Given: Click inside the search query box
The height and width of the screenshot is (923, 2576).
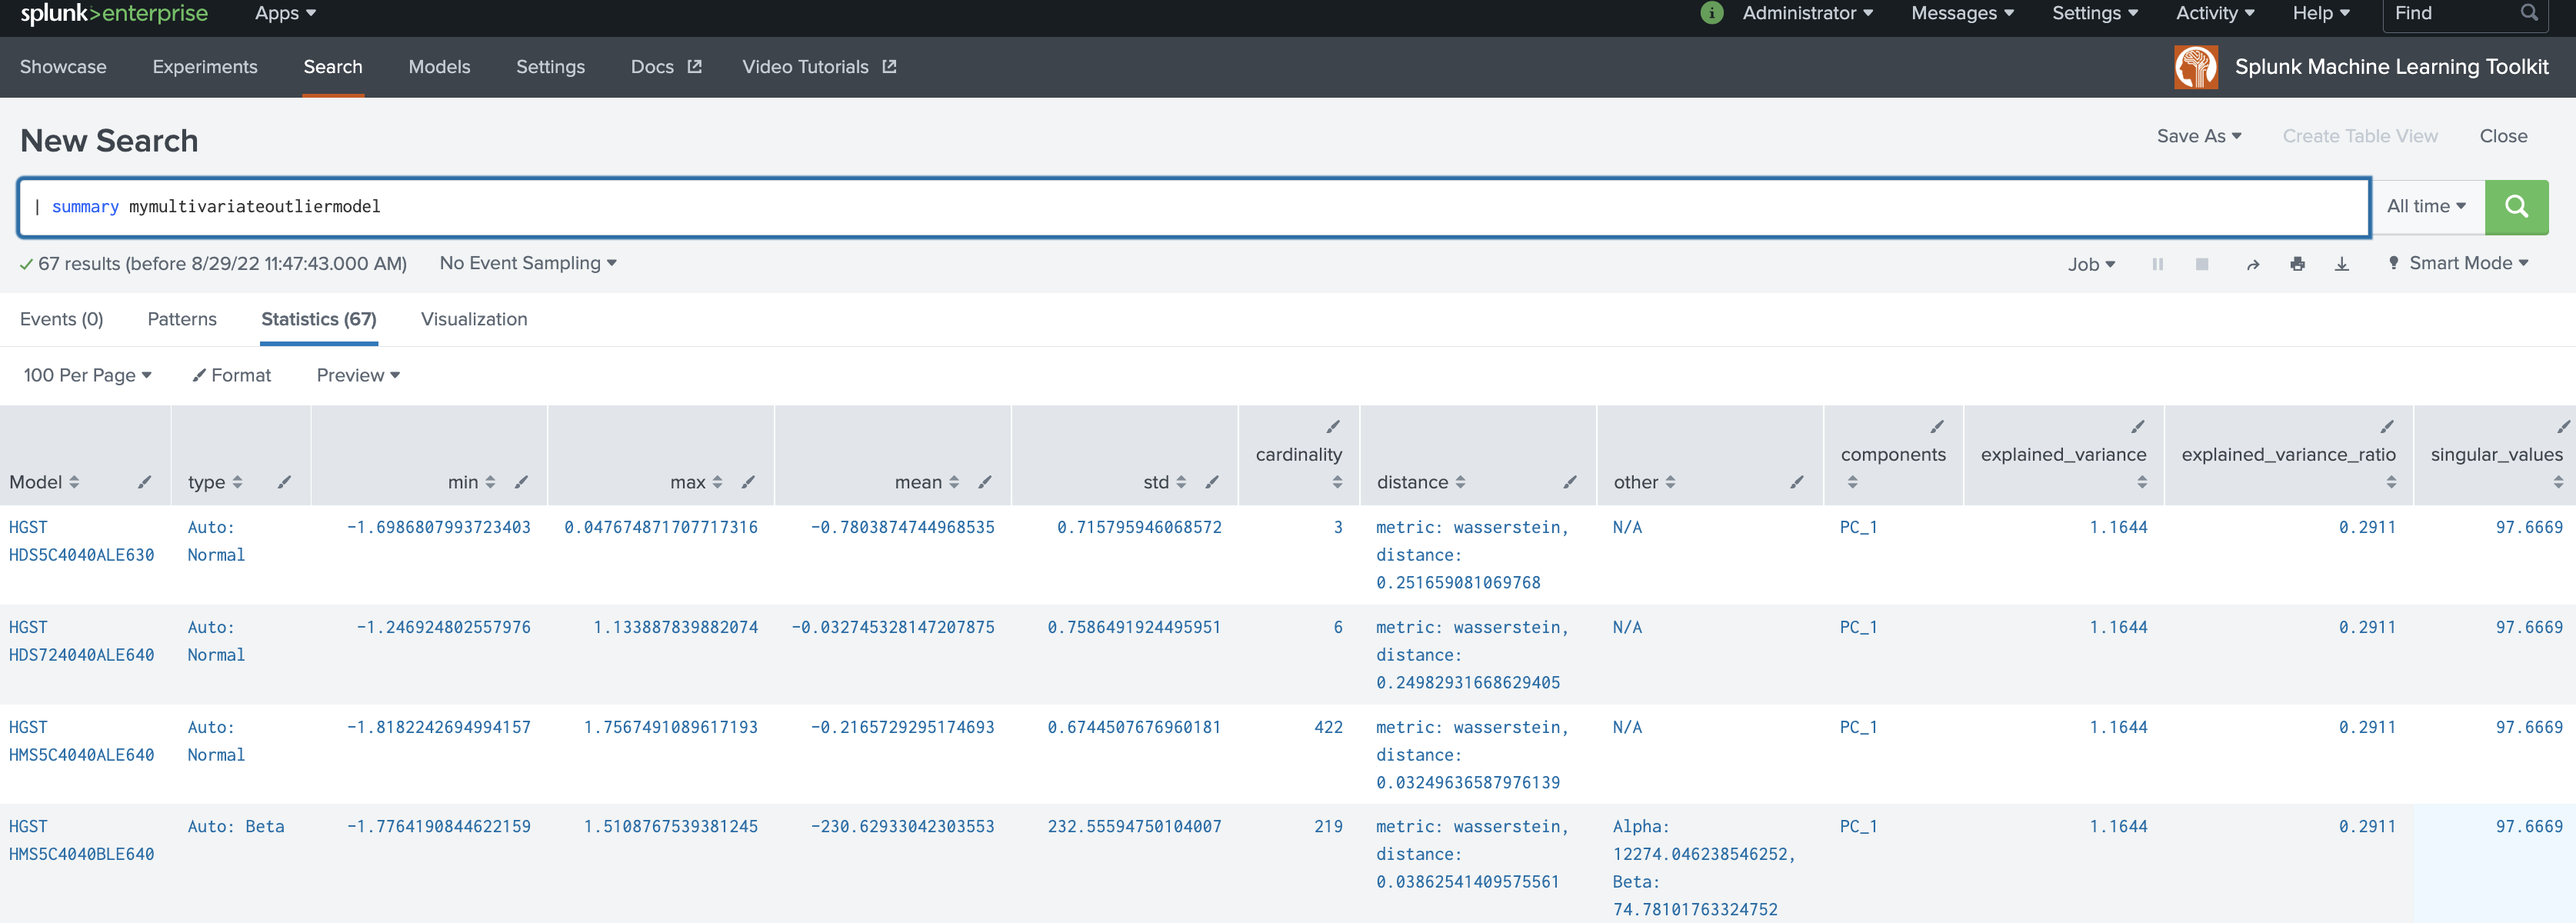Looking at the screenshot, I should pos(1194,207).
